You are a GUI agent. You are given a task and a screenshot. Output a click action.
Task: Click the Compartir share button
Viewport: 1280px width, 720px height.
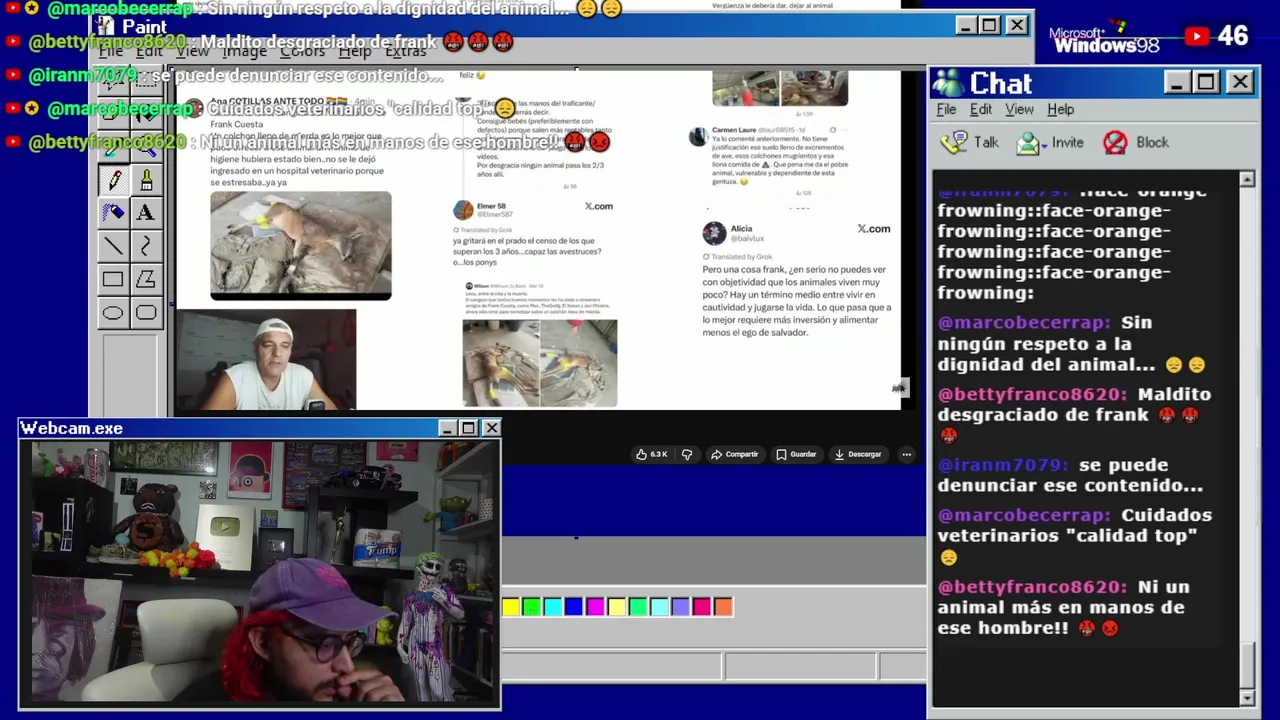(x=734, y=454)
